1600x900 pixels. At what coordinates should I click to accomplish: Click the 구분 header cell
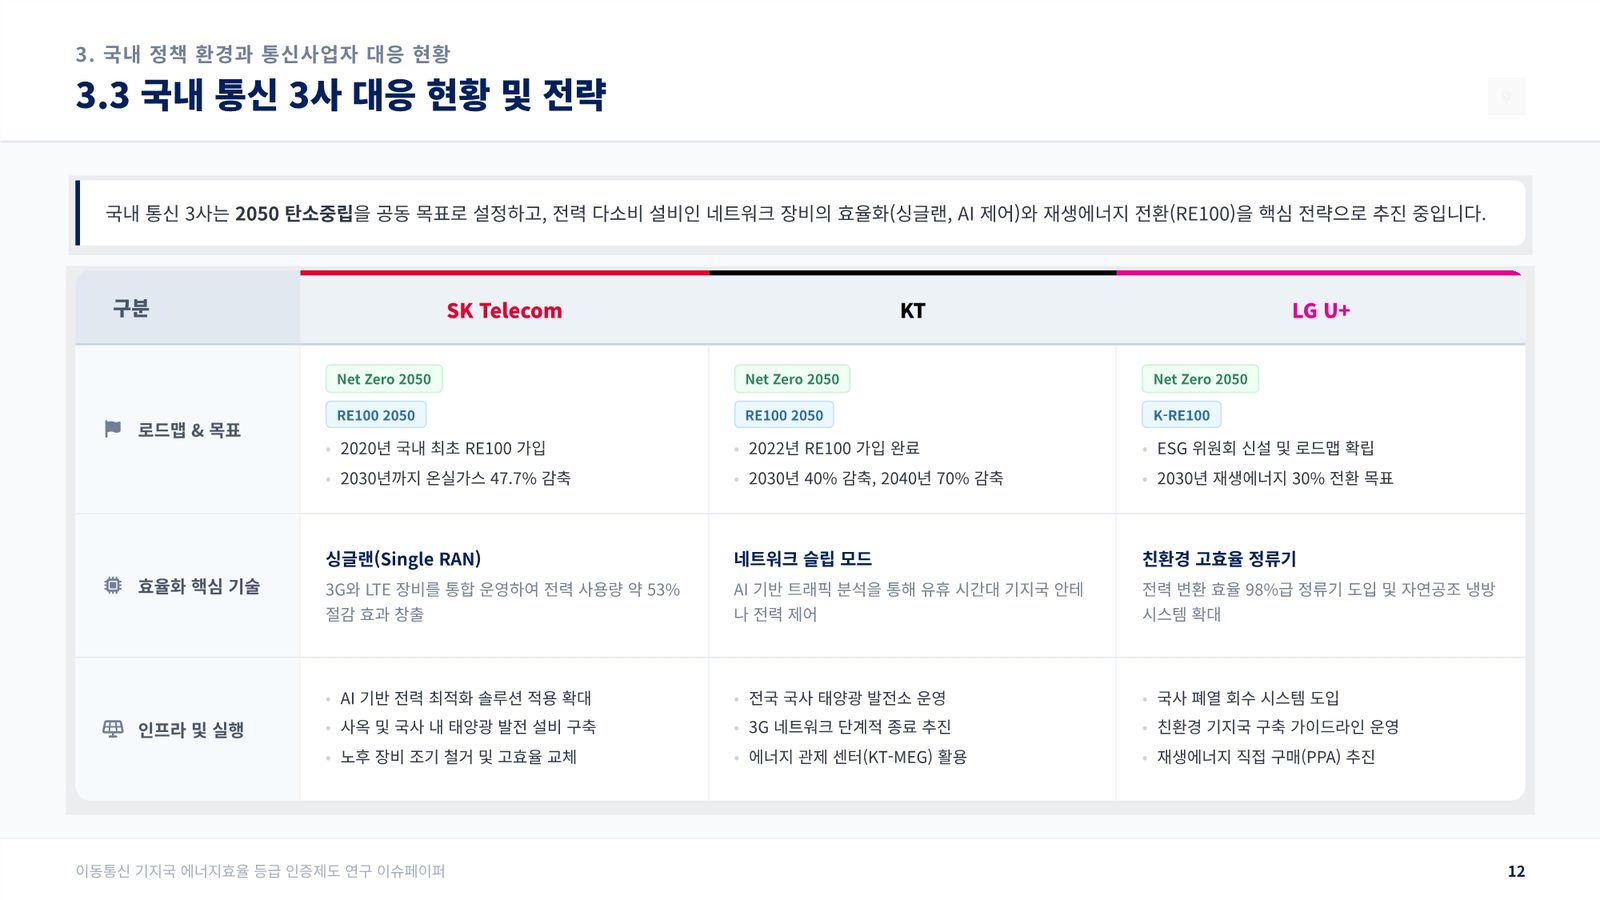point(187,308)
